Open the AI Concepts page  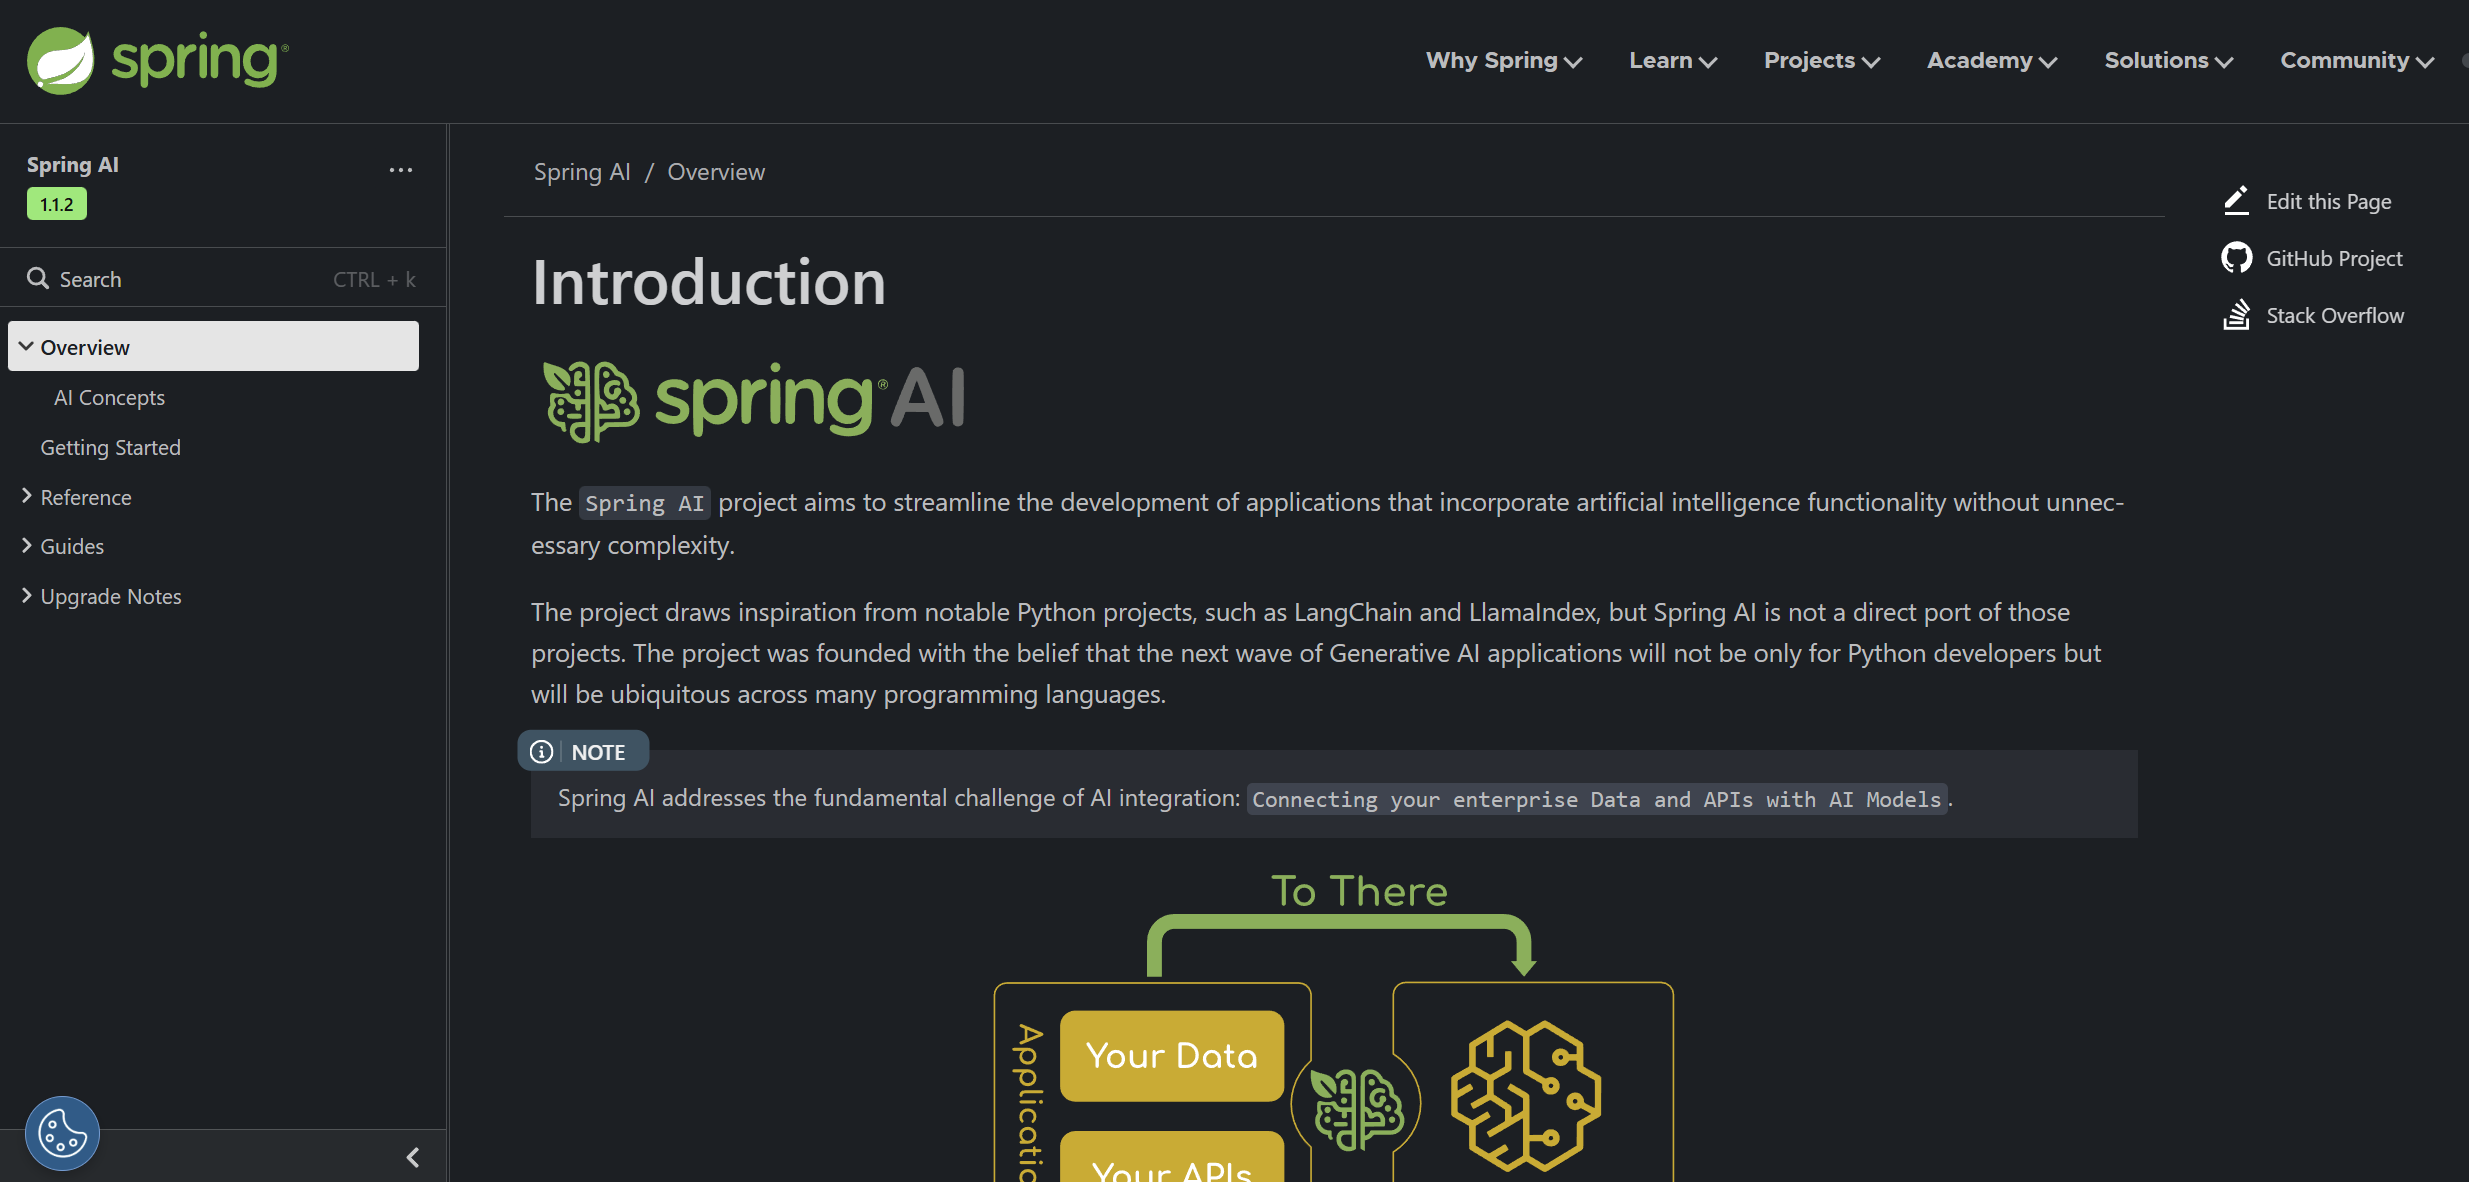tap(109, 397)
